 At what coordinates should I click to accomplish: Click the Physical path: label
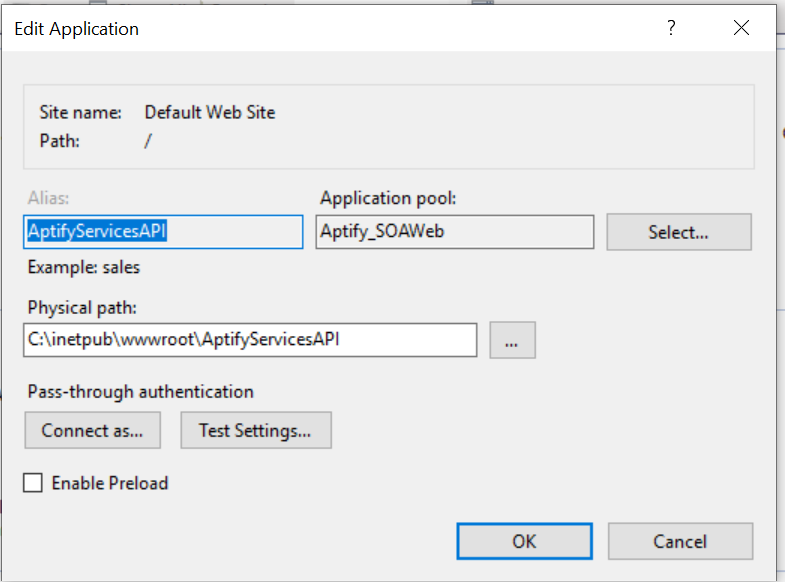click(x=82, y=307)
